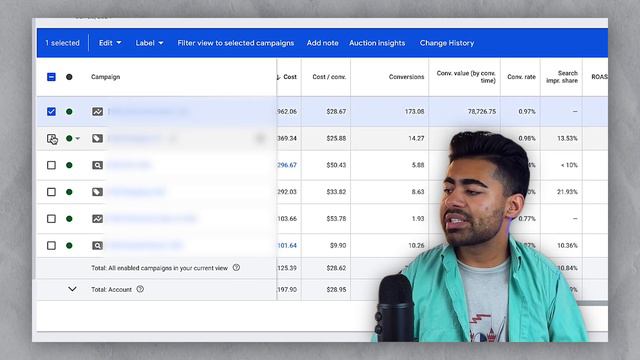Viewport: 640px width, 360px height.
Task: Check the campaign row with cost/conv. $9.90
Action: [x=51, y=245]
